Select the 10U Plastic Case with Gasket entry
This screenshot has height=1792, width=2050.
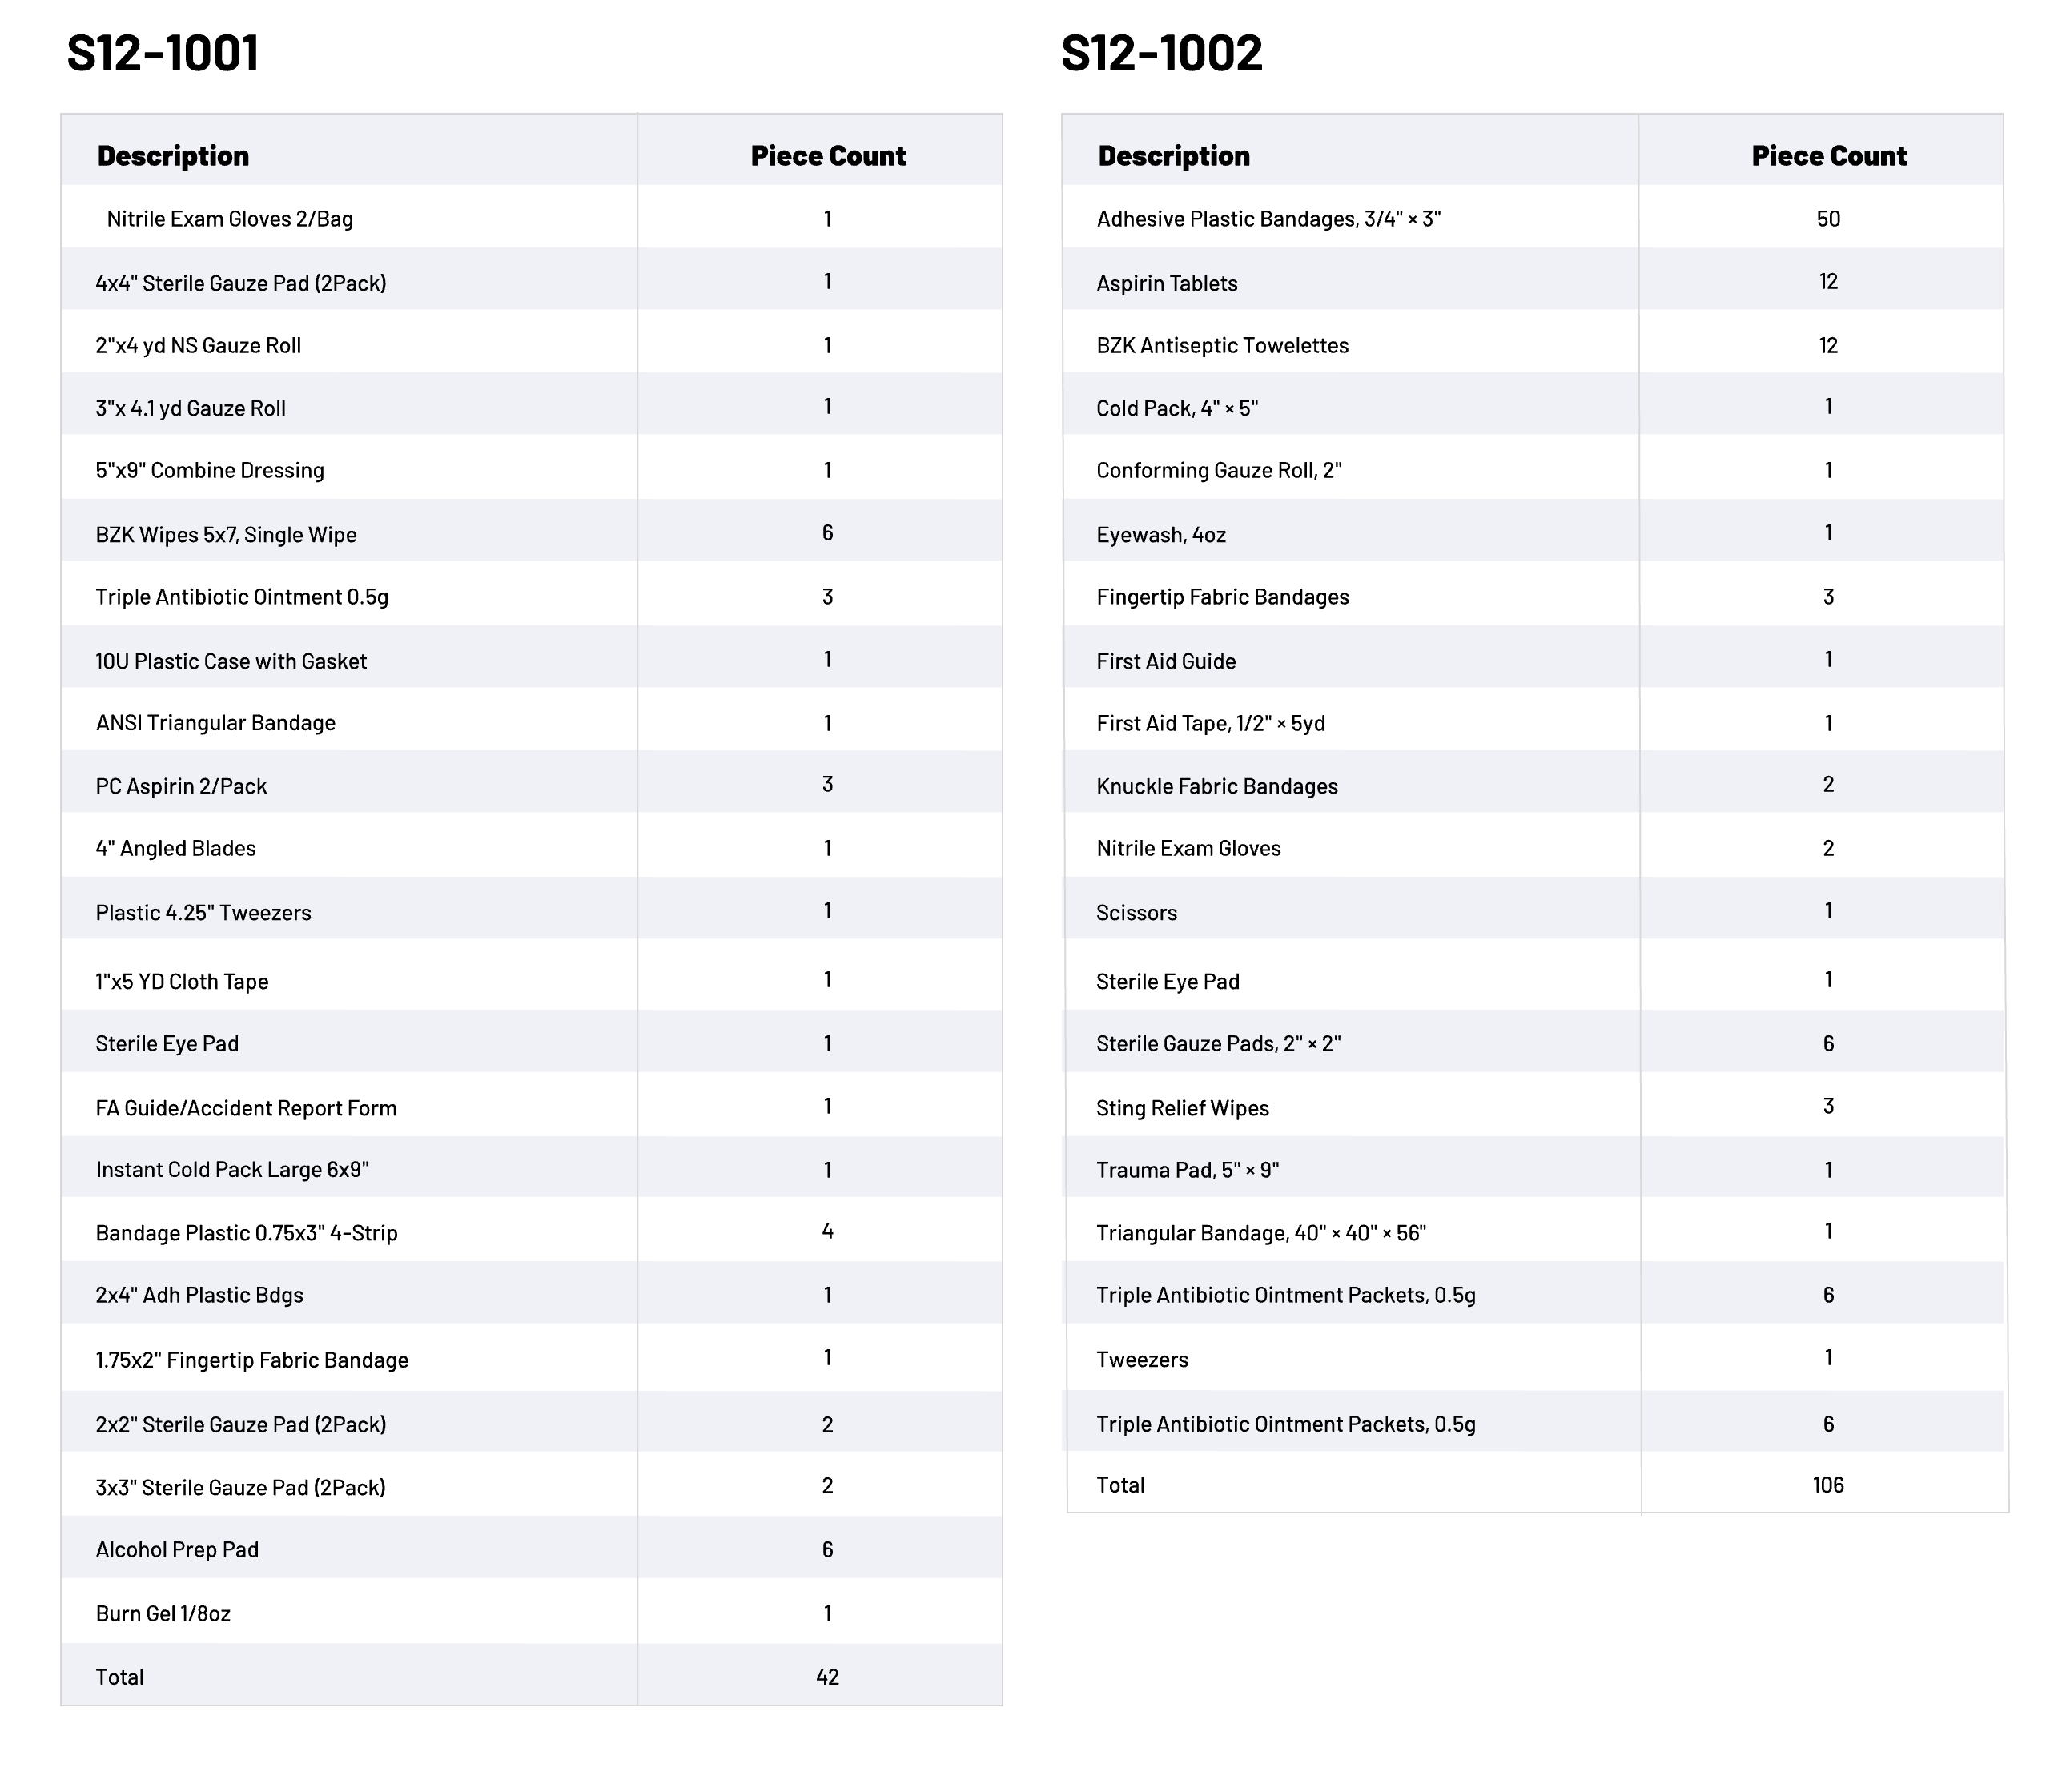coord(231,661)
